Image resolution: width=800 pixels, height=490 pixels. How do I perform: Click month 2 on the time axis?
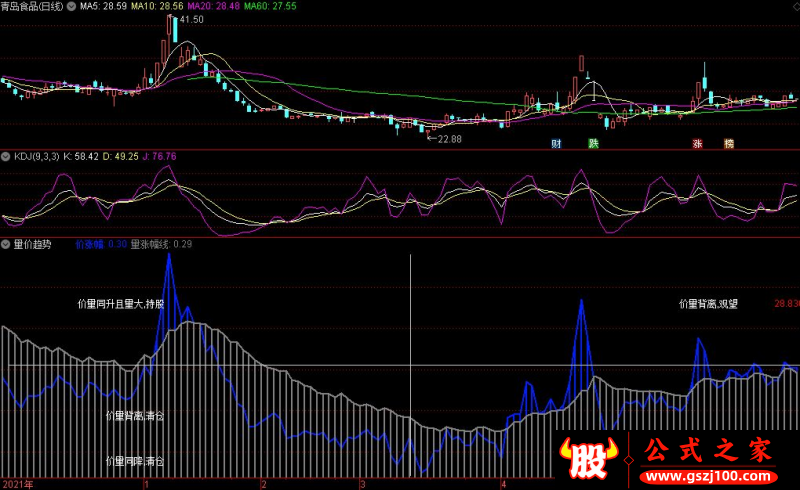[x=264, y=484]
